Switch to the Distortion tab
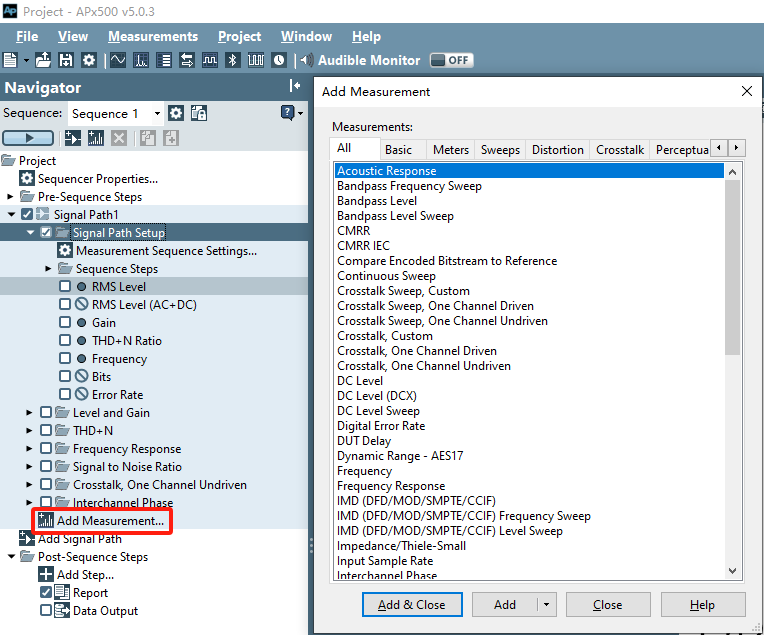764x635 pixels. tap(557, 150)
